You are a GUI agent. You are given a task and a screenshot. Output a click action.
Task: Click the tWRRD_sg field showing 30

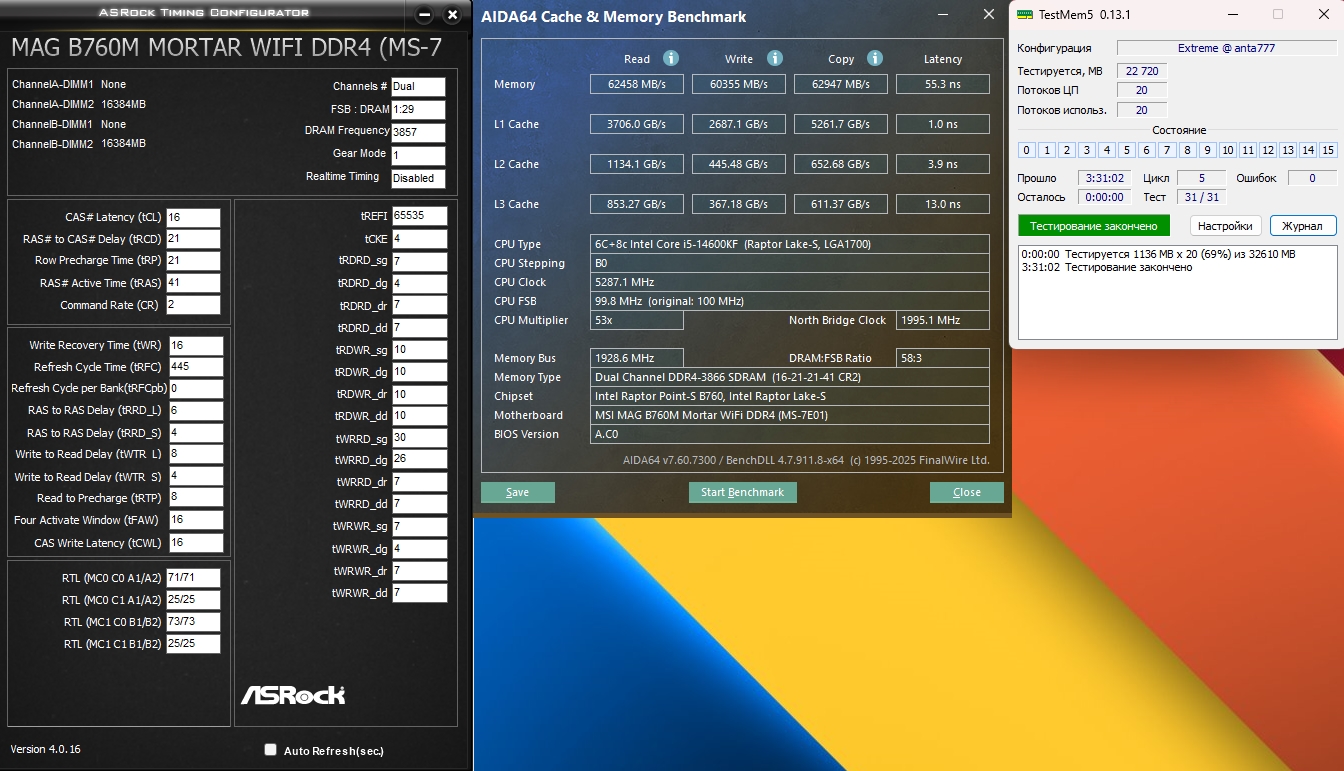coord(419,438)
